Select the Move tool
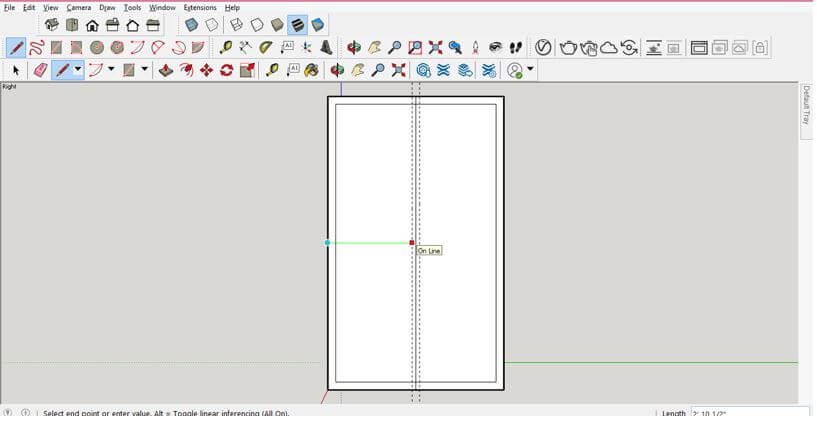The height and width of the screenshot is (422, 817). (206, 70)
